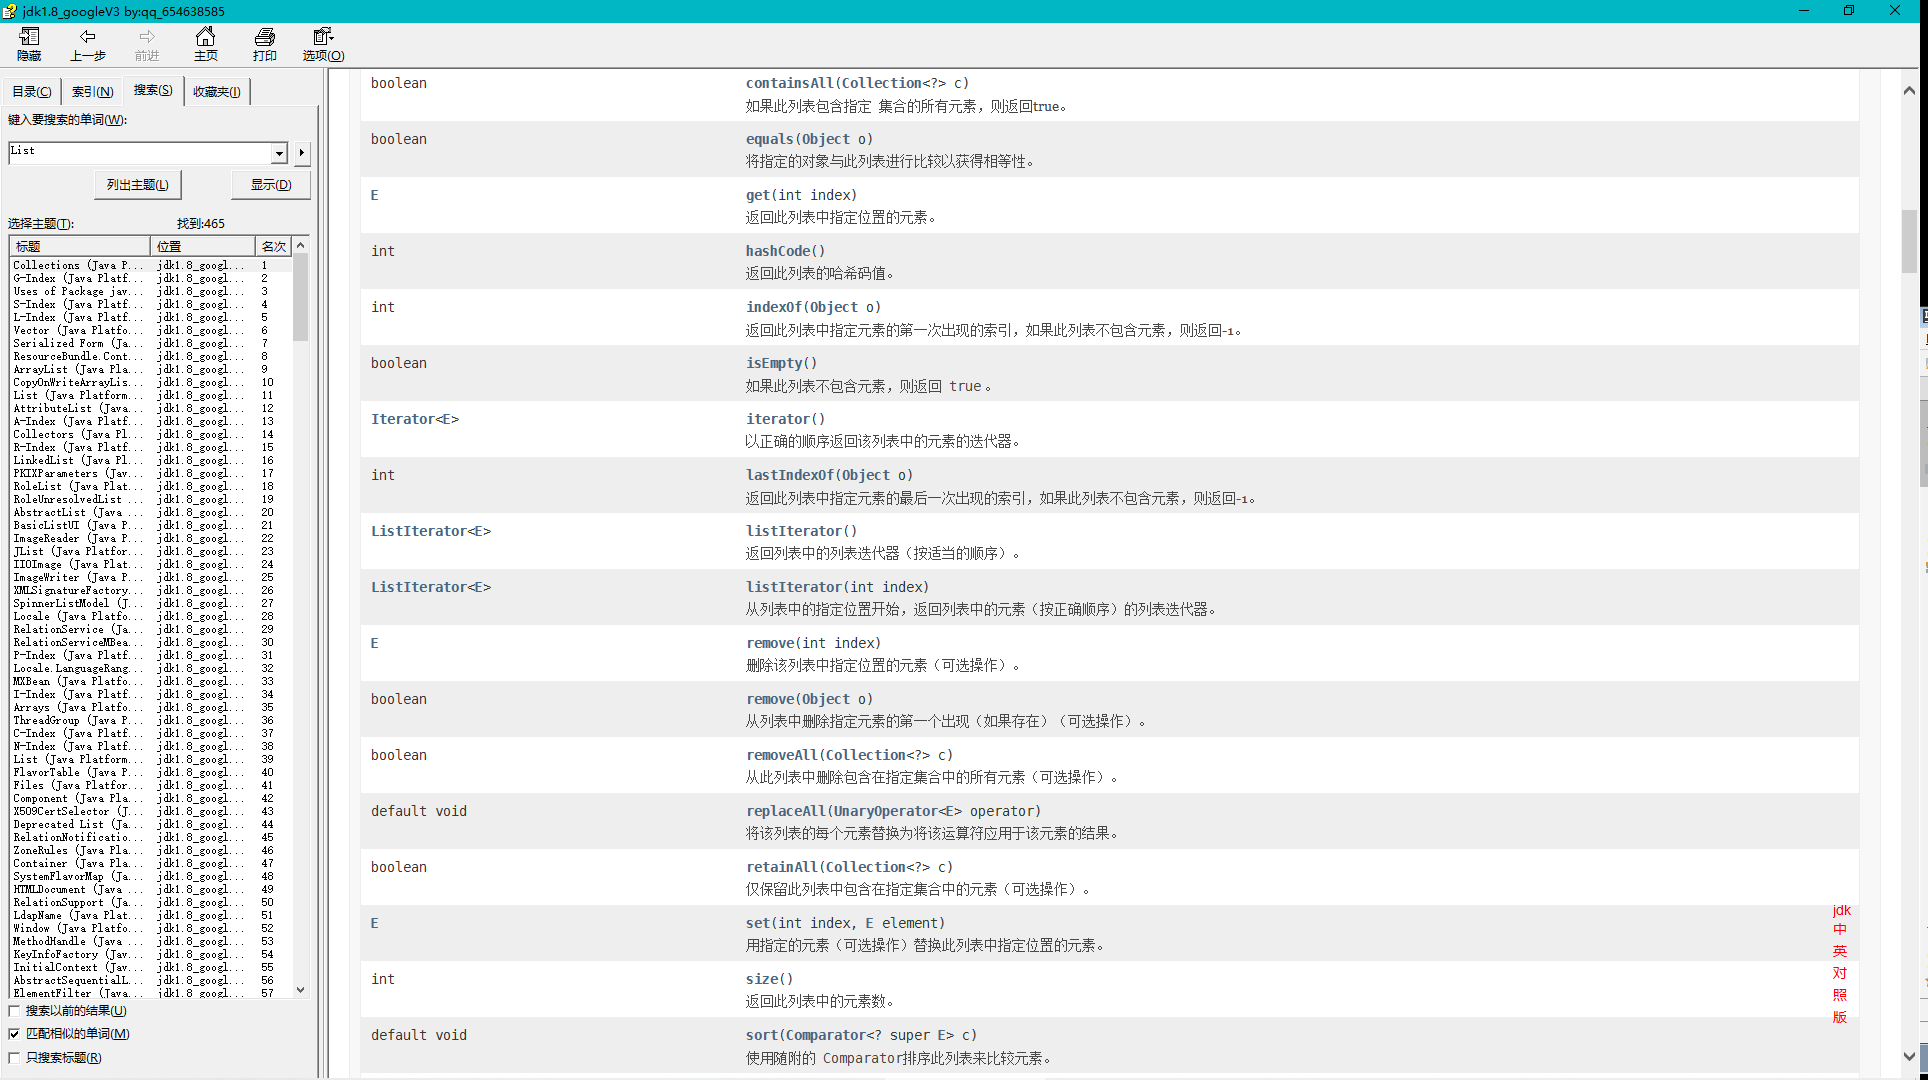Click the Hide (隐藏) toolbar icon
Screen dimensions: 1928x1080
[x=29, y=38]
